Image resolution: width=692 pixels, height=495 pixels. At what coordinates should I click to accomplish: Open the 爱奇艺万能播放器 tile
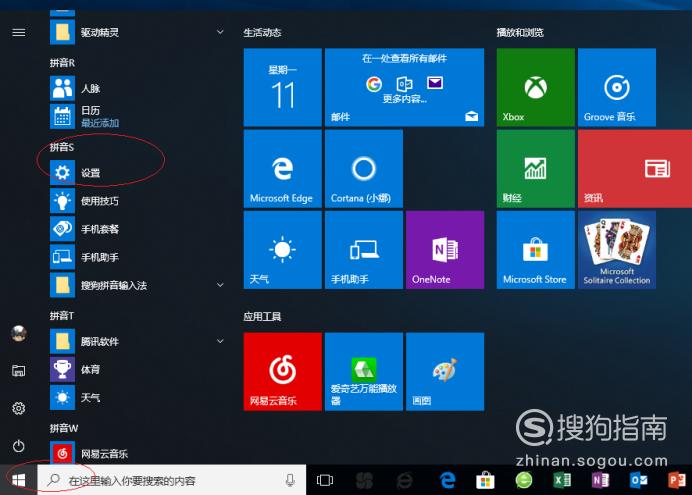pos(364,371)
